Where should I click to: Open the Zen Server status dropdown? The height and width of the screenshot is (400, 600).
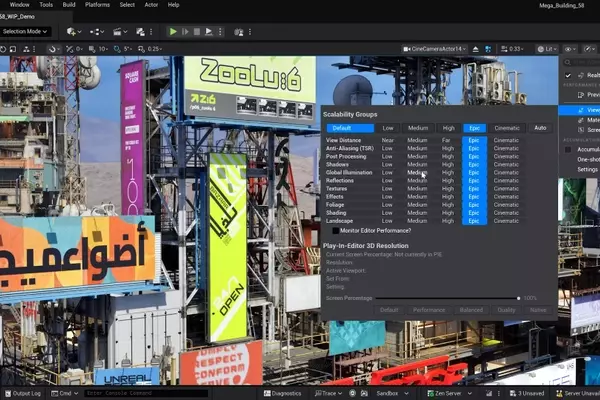click(450, 393)
